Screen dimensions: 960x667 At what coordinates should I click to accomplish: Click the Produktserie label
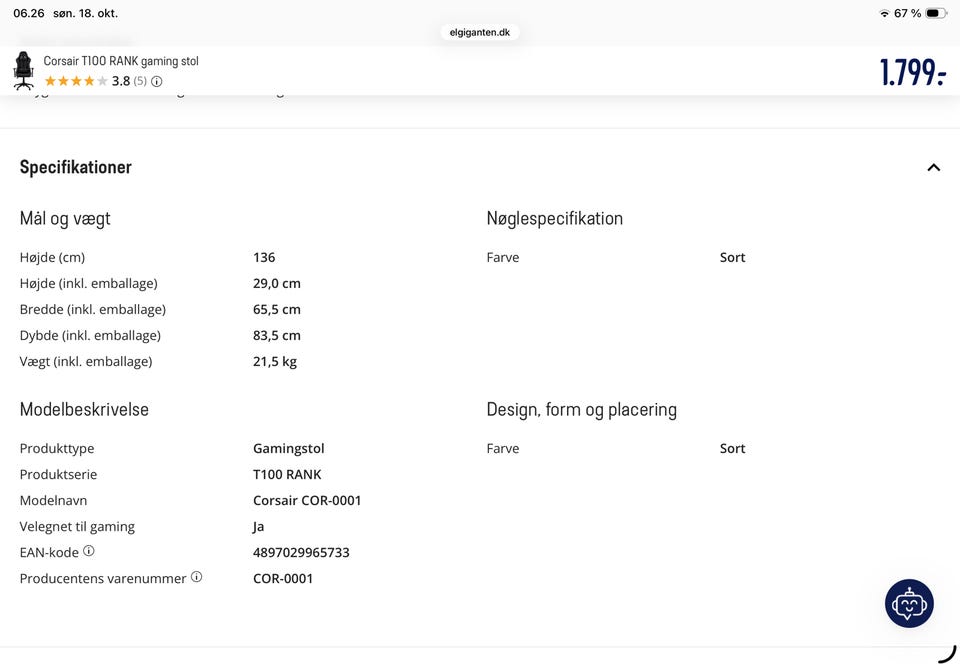58,474
